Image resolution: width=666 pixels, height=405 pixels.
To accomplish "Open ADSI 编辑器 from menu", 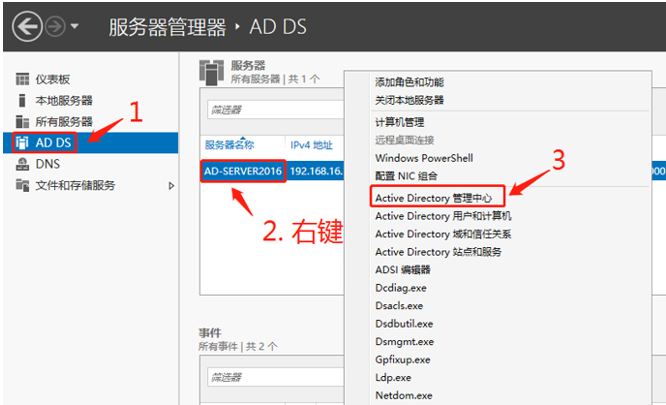I will [403, 270].
